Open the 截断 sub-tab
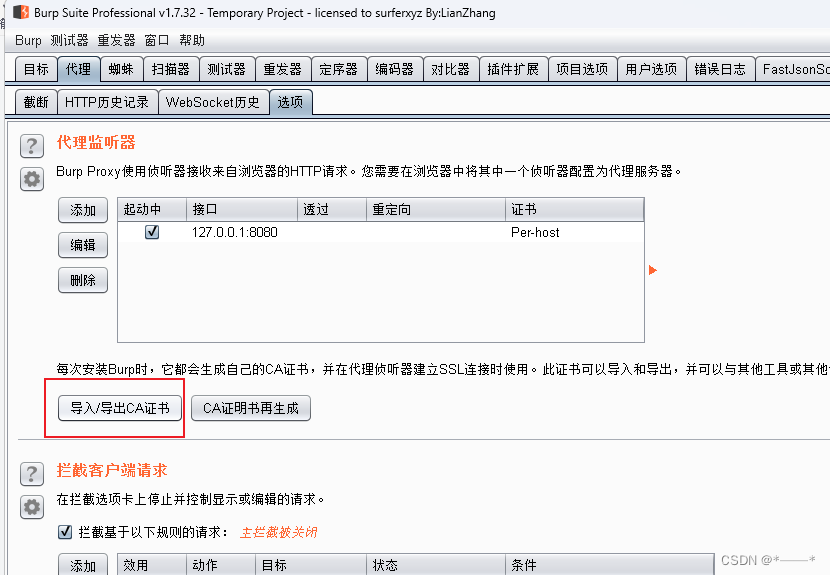The width and height of the screenshot is (830, 575). 36,102
